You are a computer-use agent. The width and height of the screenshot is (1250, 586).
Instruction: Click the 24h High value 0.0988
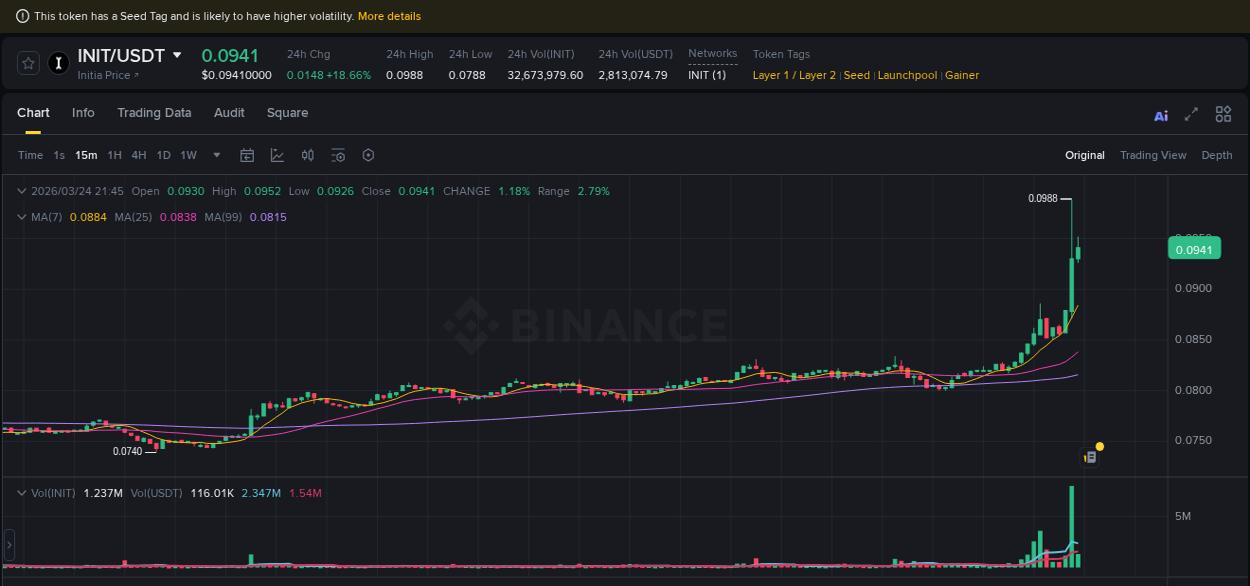[x=405, y=75]
